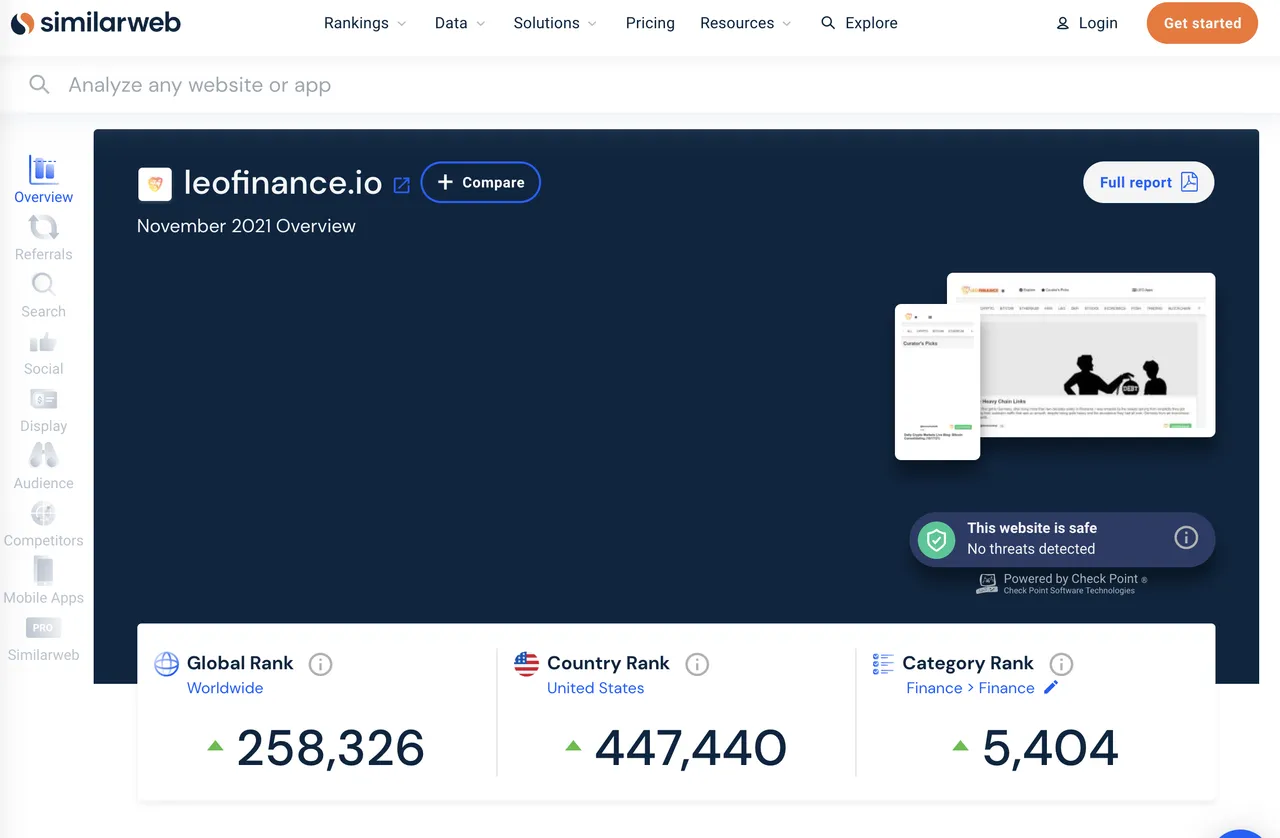Open the Social sidebar section
Image resolution: width=1280 pixels, height=838 pixels.
click(x=44, y=355)
